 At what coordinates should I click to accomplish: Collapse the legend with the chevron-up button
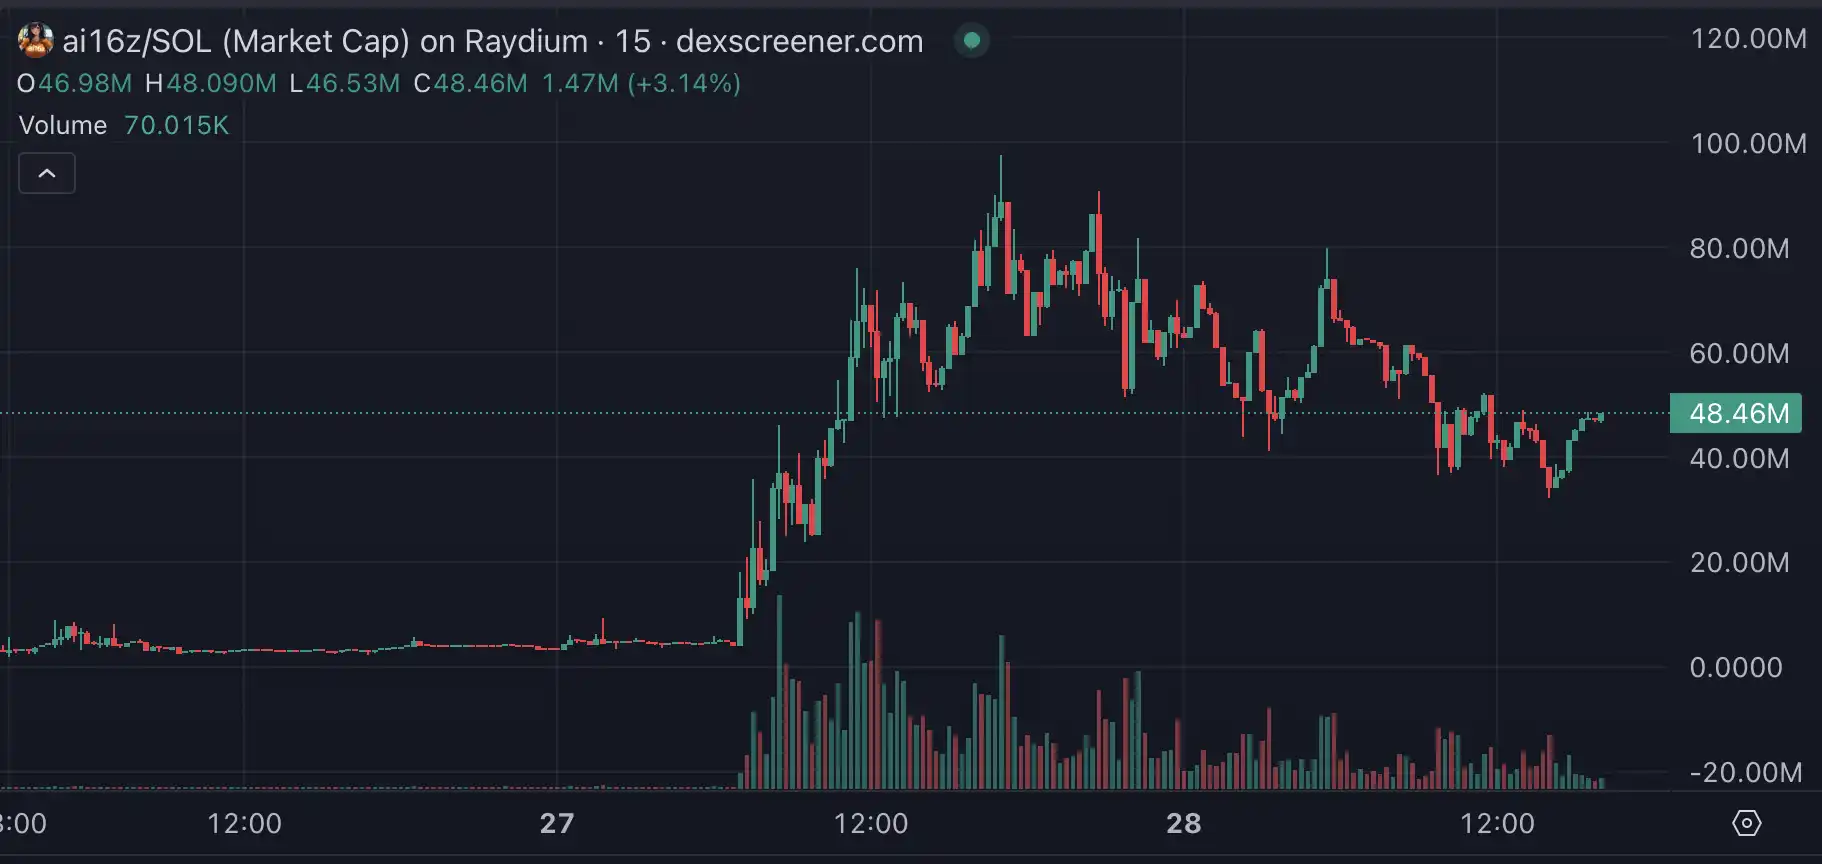(x=47, y=174)
